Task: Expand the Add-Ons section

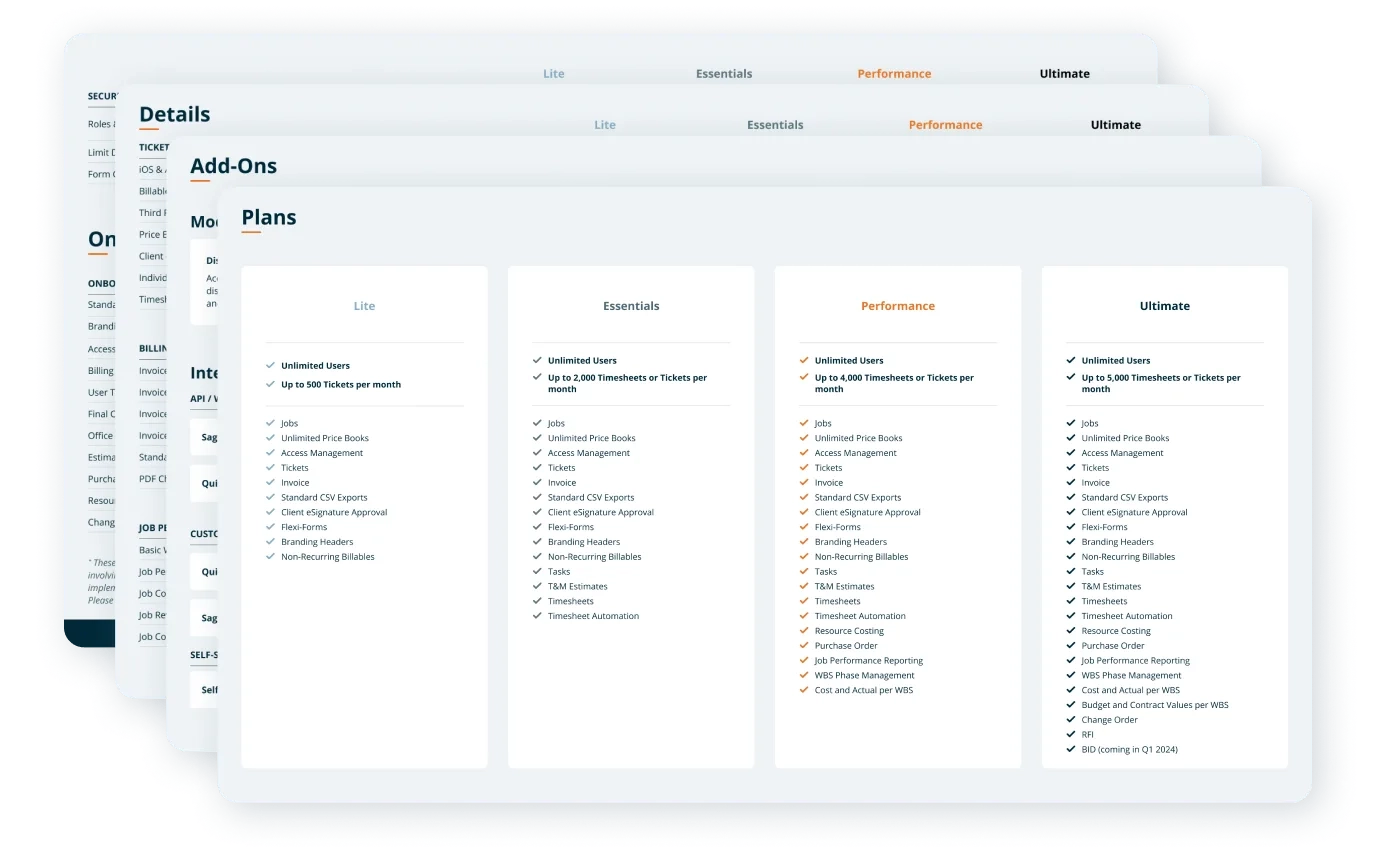Action: point(233,165)
